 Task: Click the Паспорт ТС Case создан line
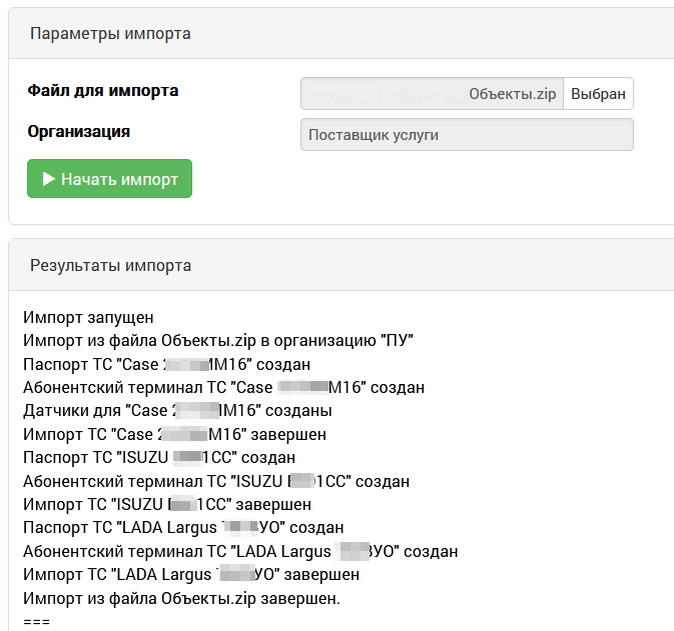pos(167,364)
